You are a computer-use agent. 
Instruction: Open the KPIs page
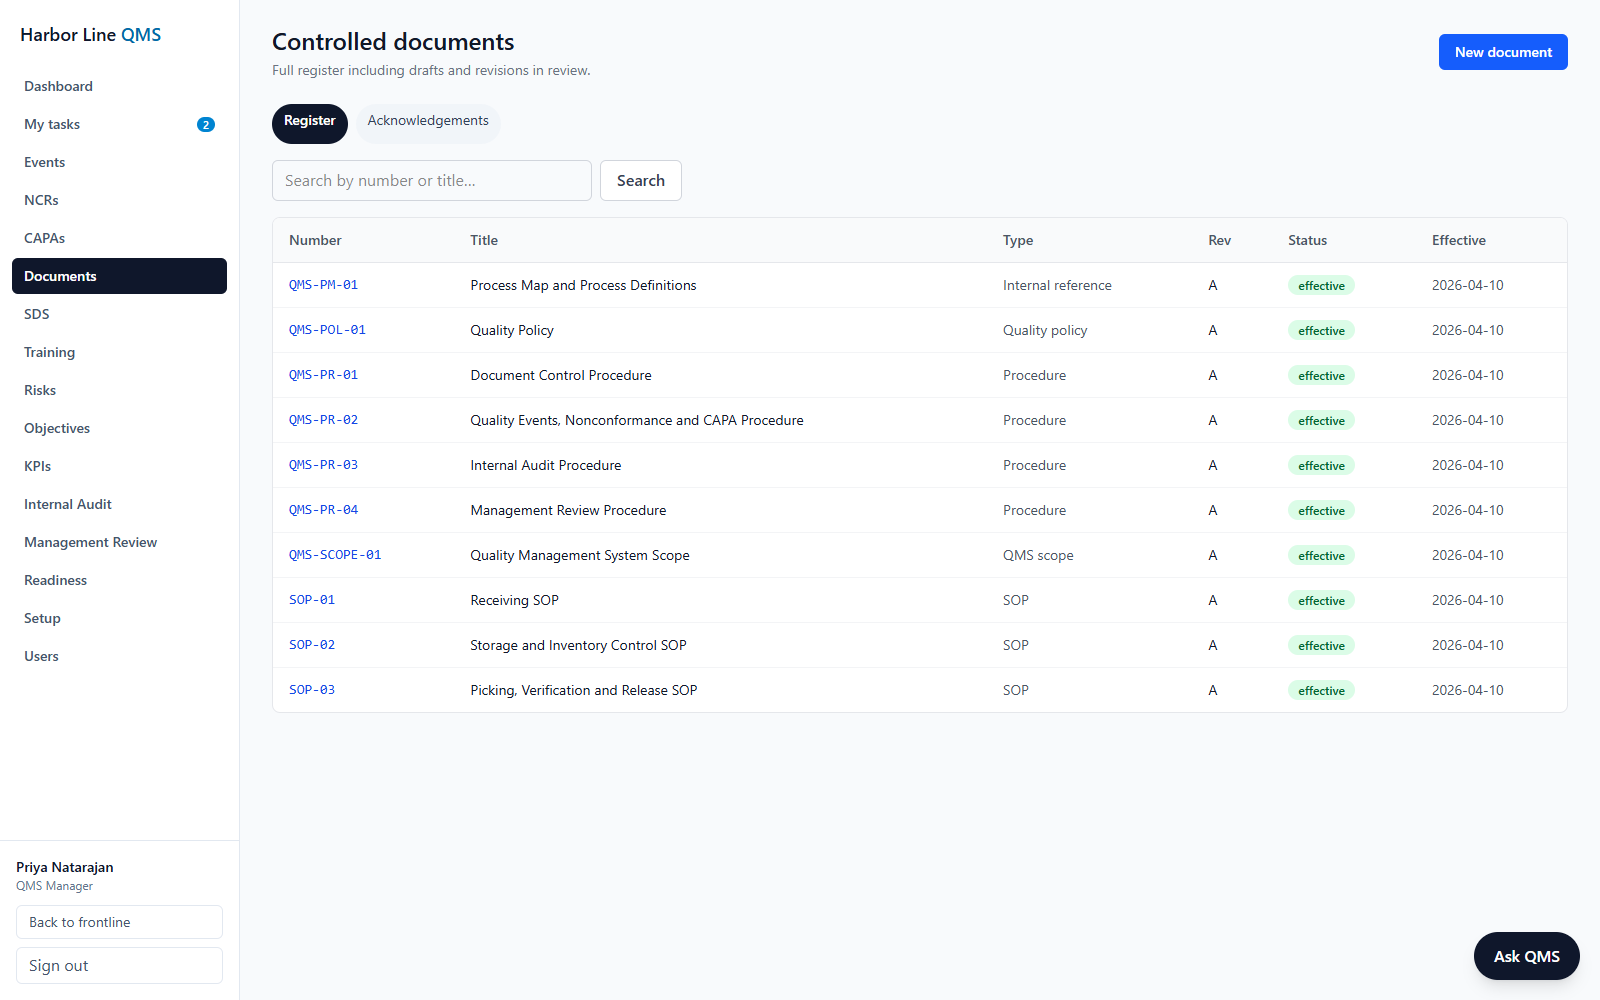tap(119, 466)
